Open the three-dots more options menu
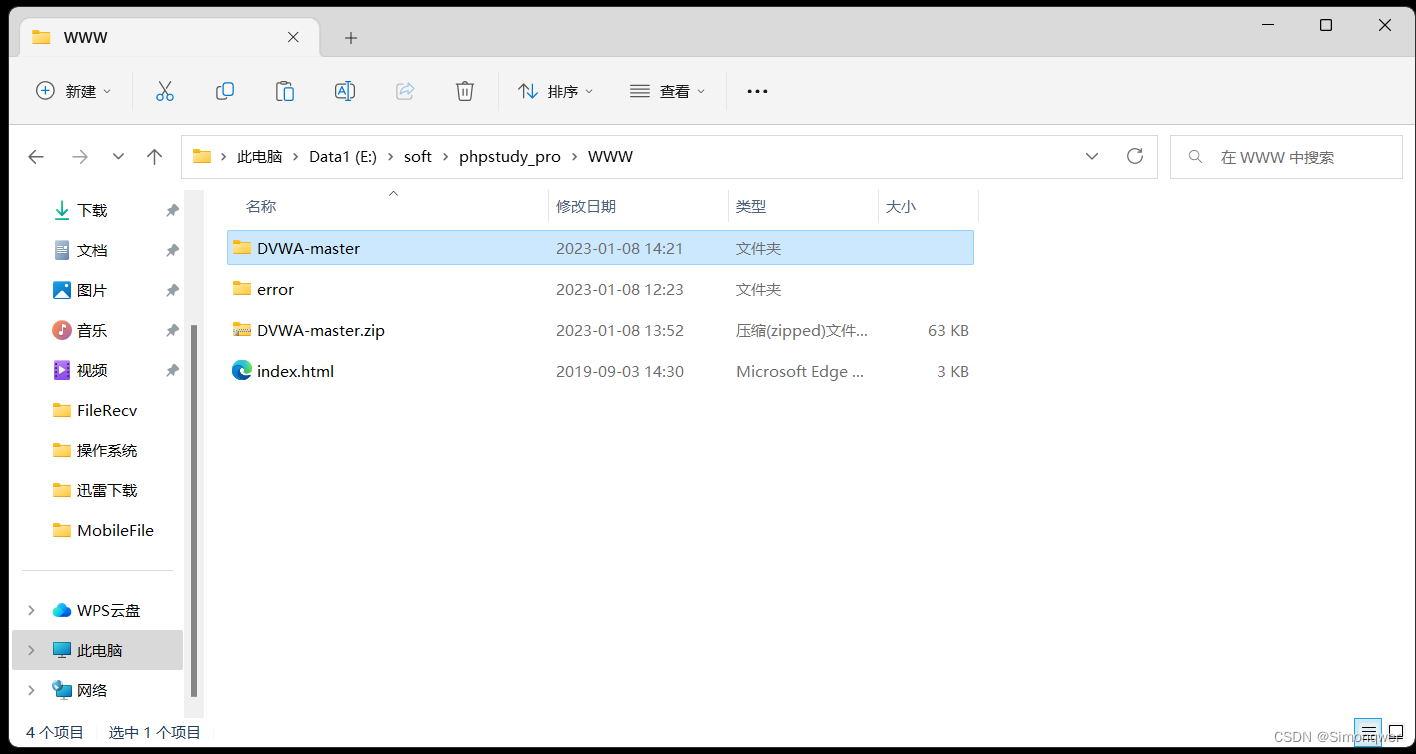The width and height of the screenshot is (1416, 754). click(757, 91)
